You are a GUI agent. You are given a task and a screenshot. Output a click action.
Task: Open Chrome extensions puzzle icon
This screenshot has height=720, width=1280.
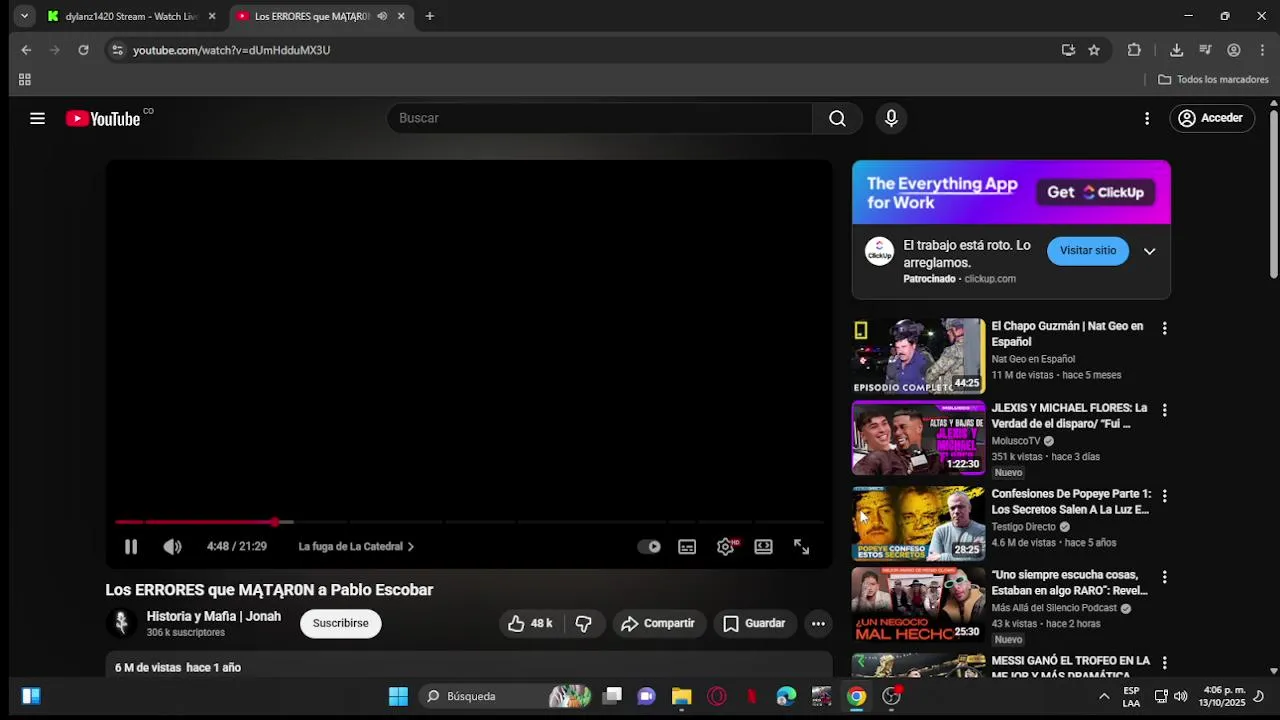tap(1134, 50)
